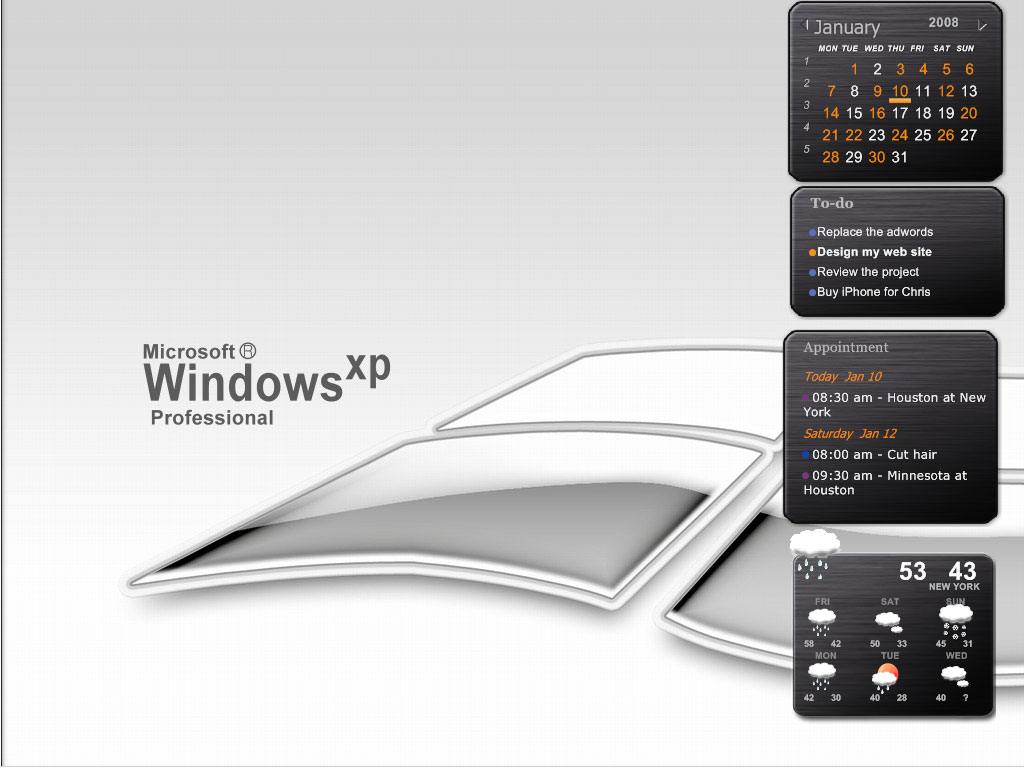Select January 23 in calendar
The height and width of the screenshot is (768, 1024).
click(x=876, y=135)
